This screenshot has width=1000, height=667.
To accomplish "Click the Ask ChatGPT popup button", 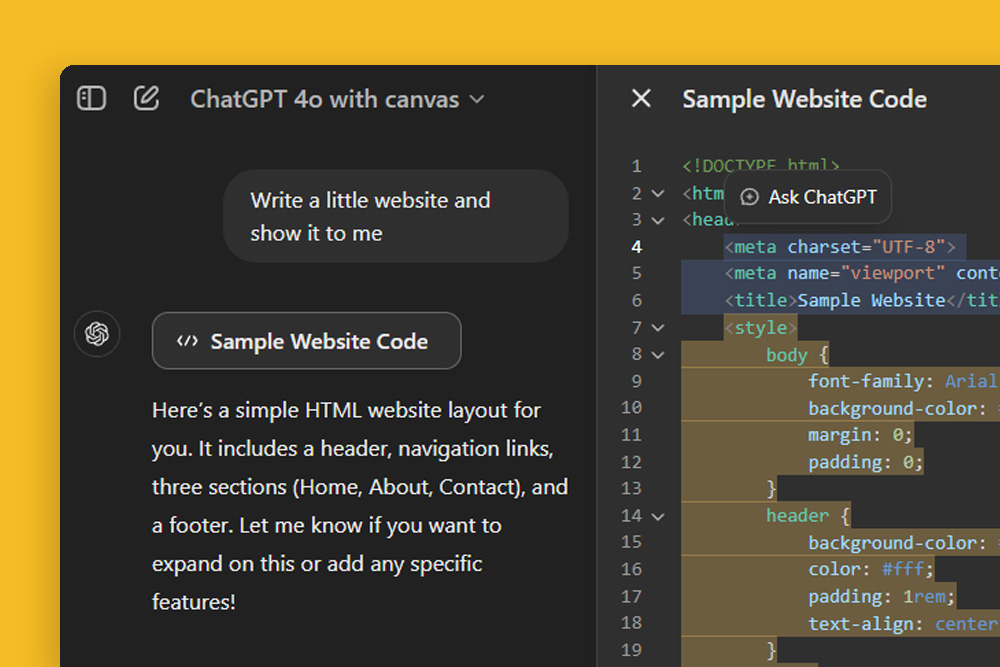I will pos(808,197).
